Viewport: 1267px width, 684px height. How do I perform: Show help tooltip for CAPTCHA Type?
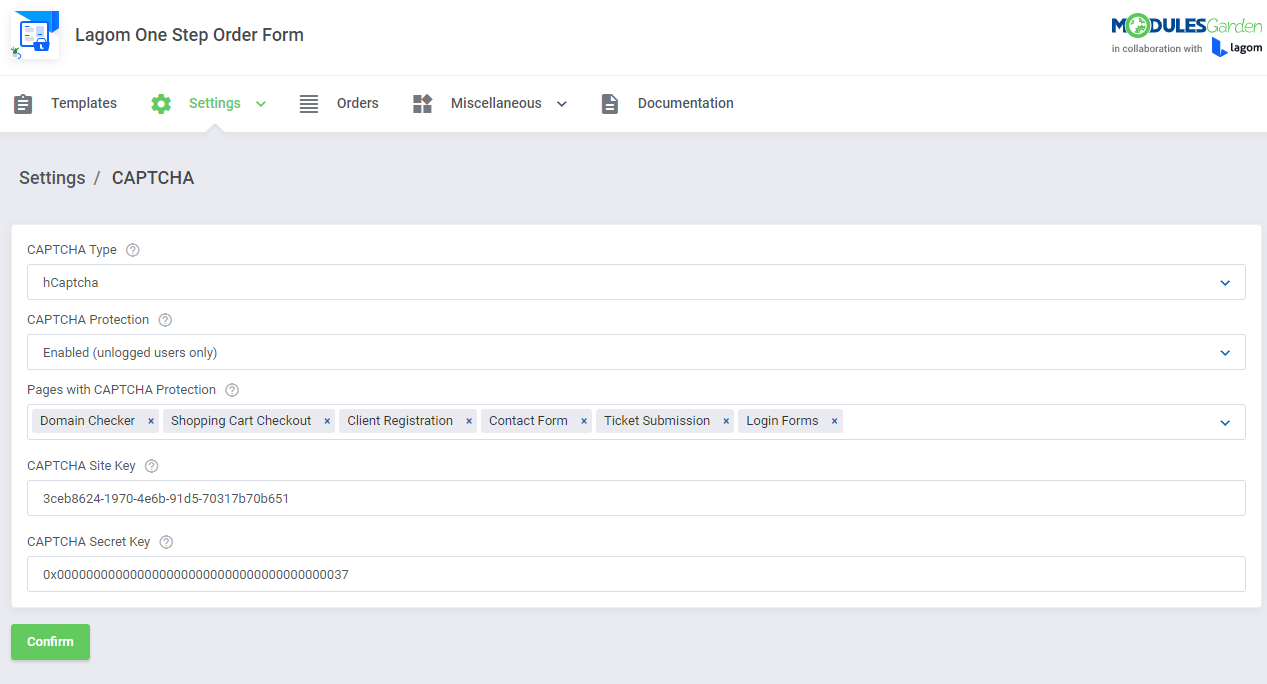pyautogui.click(x=133, y=250)
